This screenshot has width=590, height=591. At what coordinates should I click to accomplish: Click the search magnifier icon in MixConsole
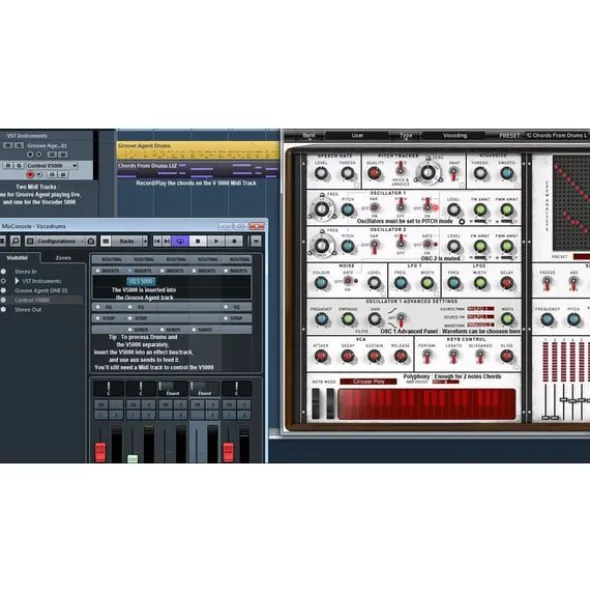click(x=15, y=241)
